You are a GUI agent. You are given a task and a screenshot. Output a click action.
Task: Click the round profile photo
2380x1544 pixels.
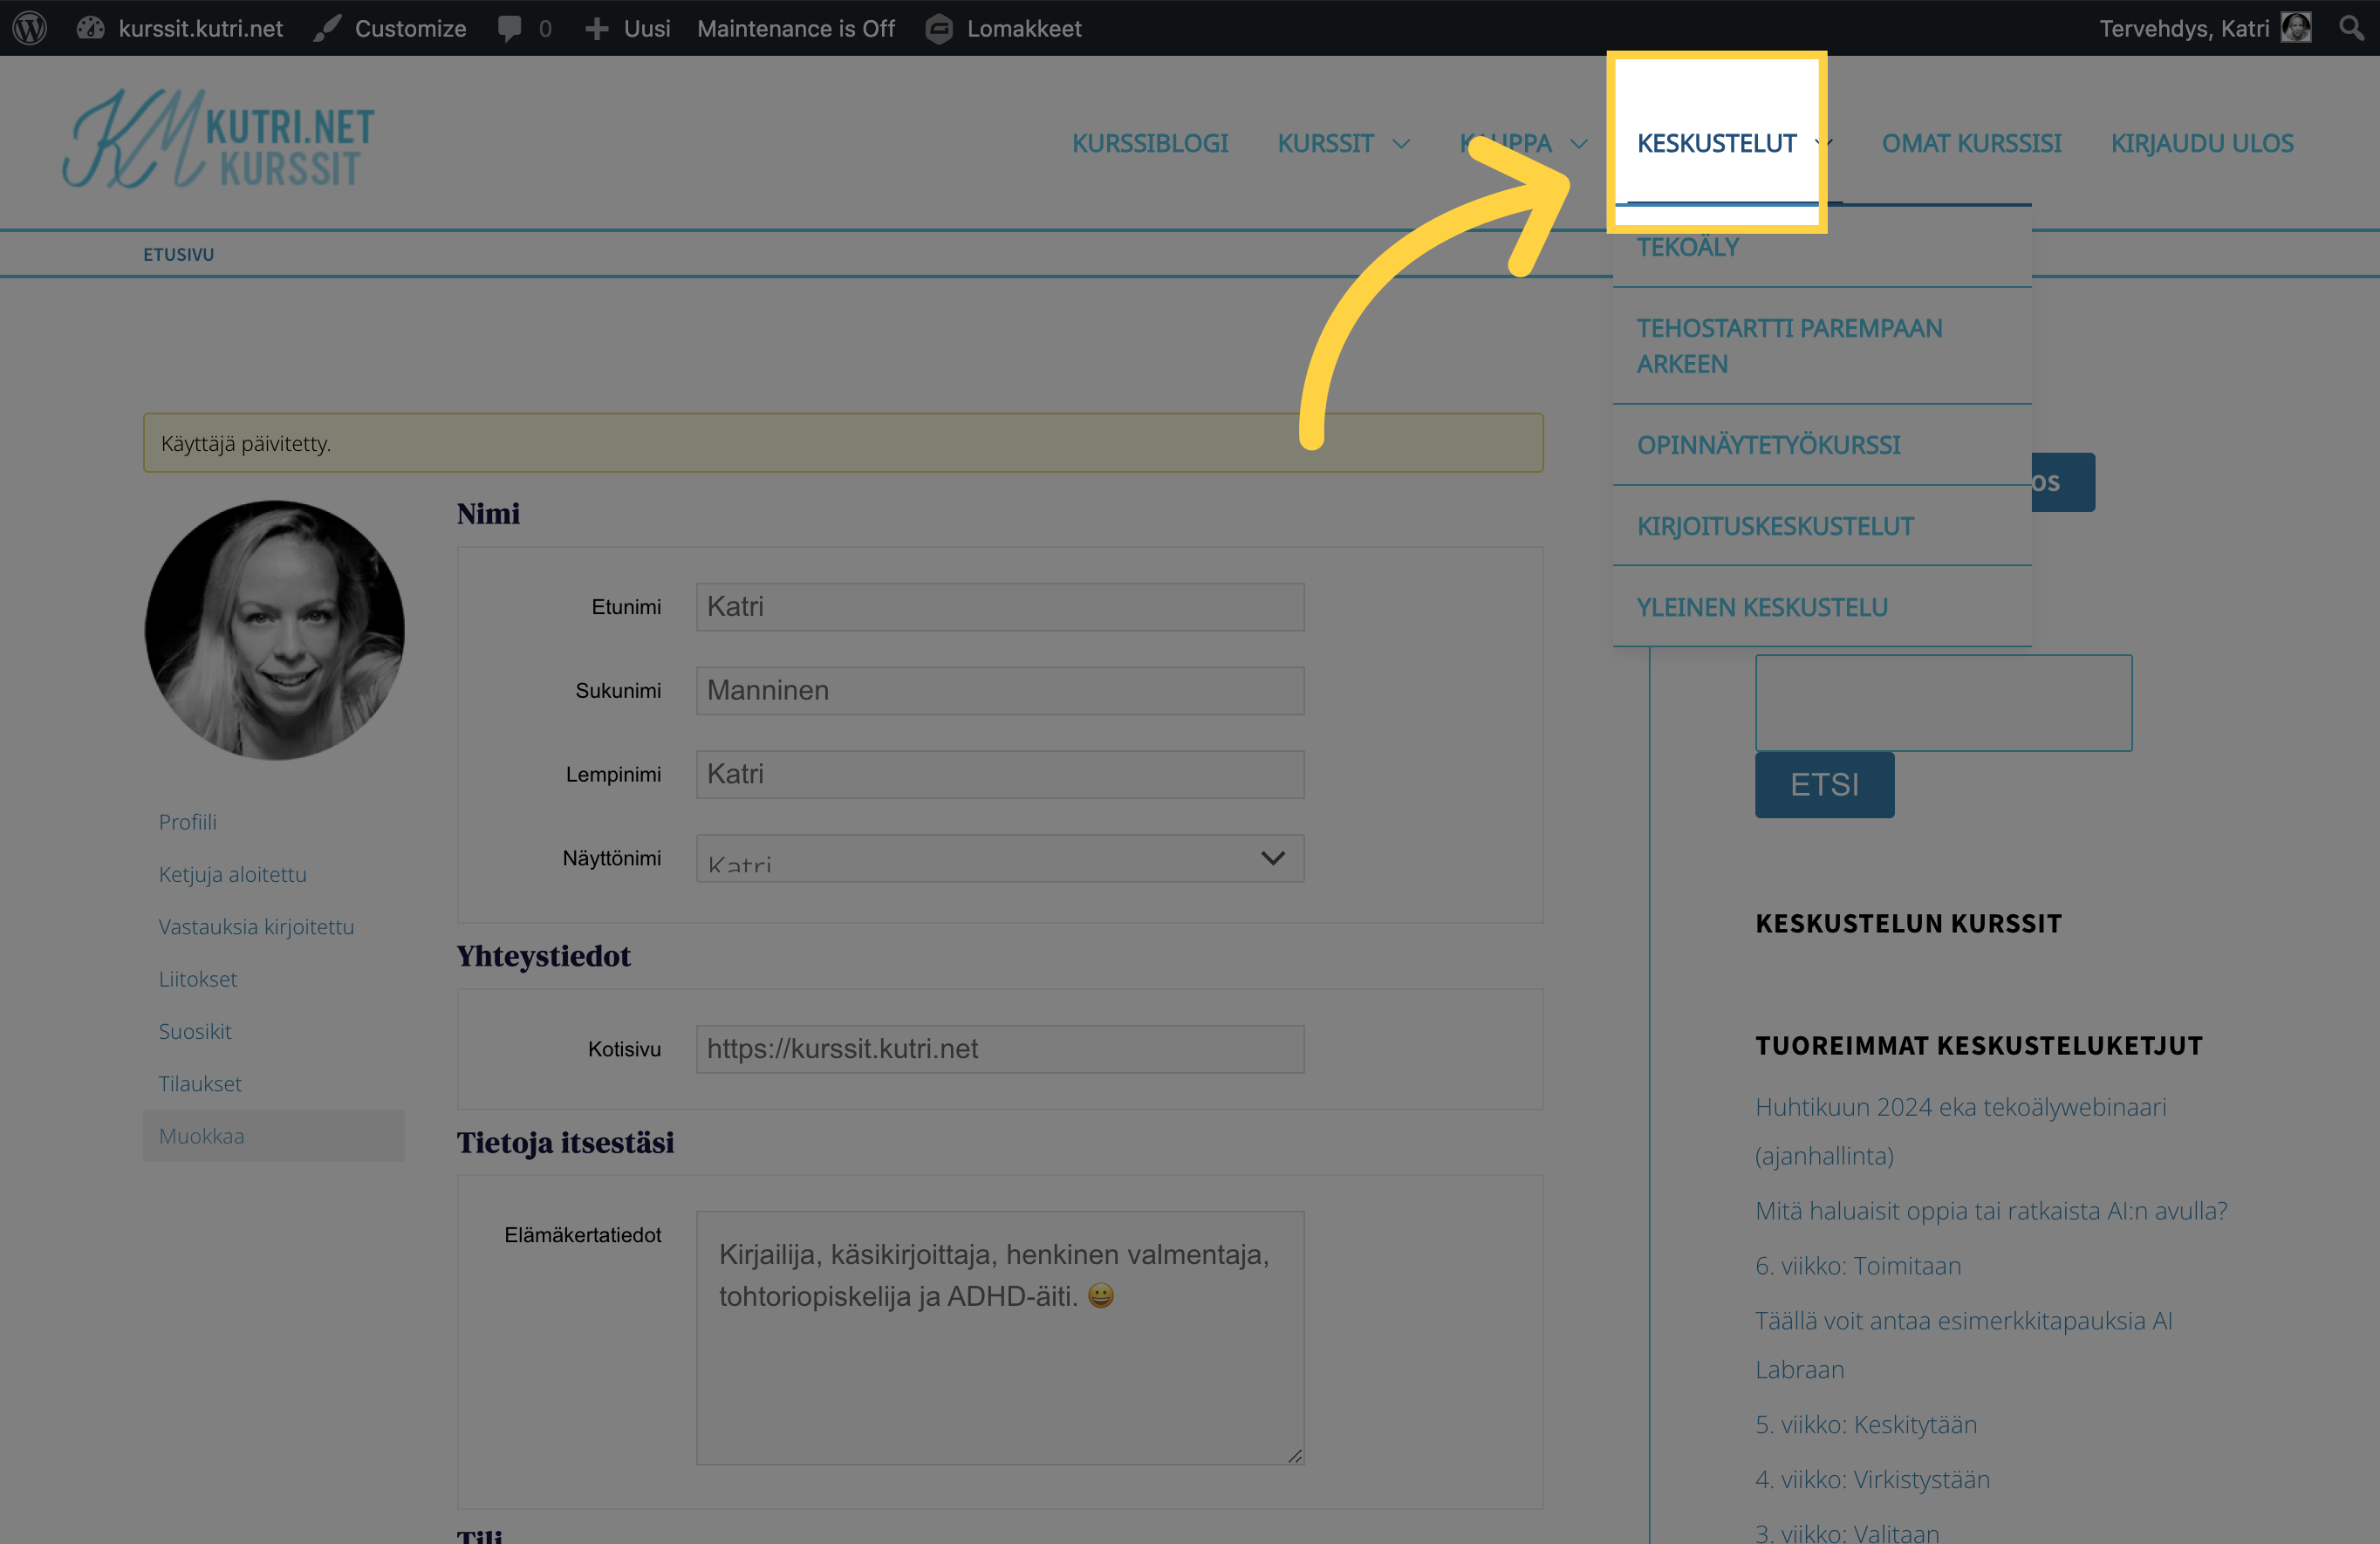(274, 630)
